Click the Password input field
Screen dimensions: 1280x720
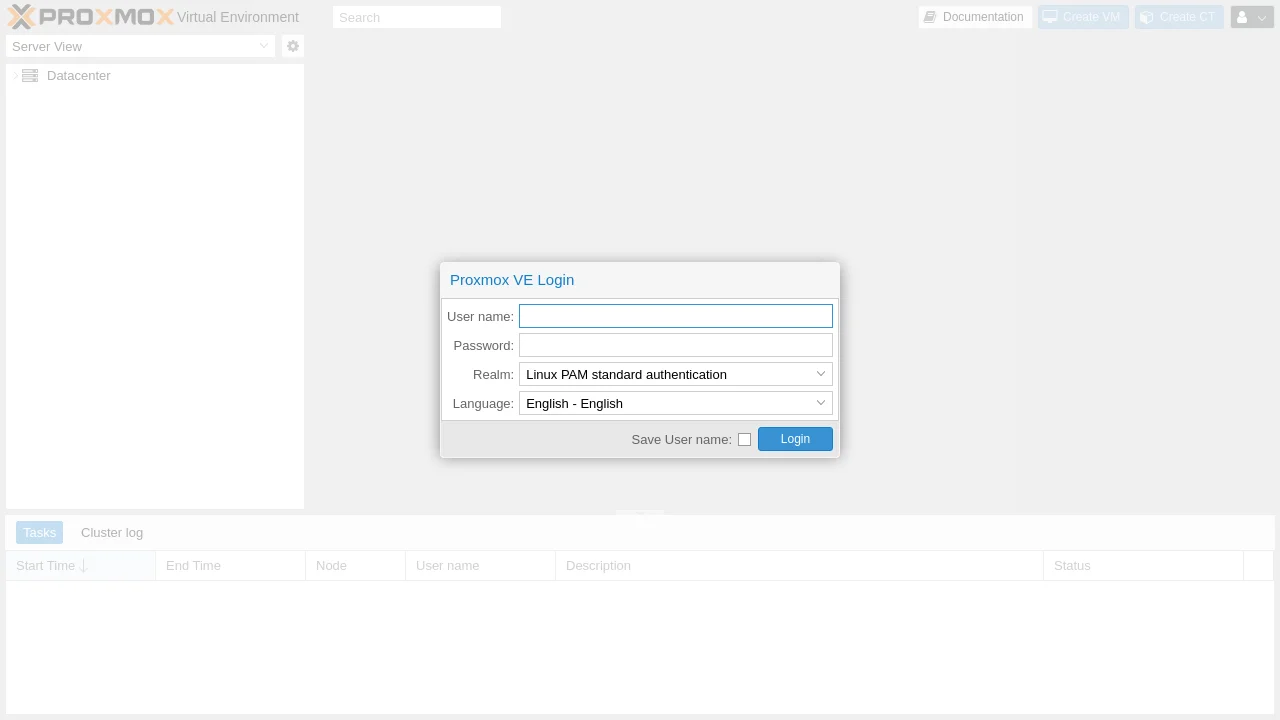pos(675,345)
